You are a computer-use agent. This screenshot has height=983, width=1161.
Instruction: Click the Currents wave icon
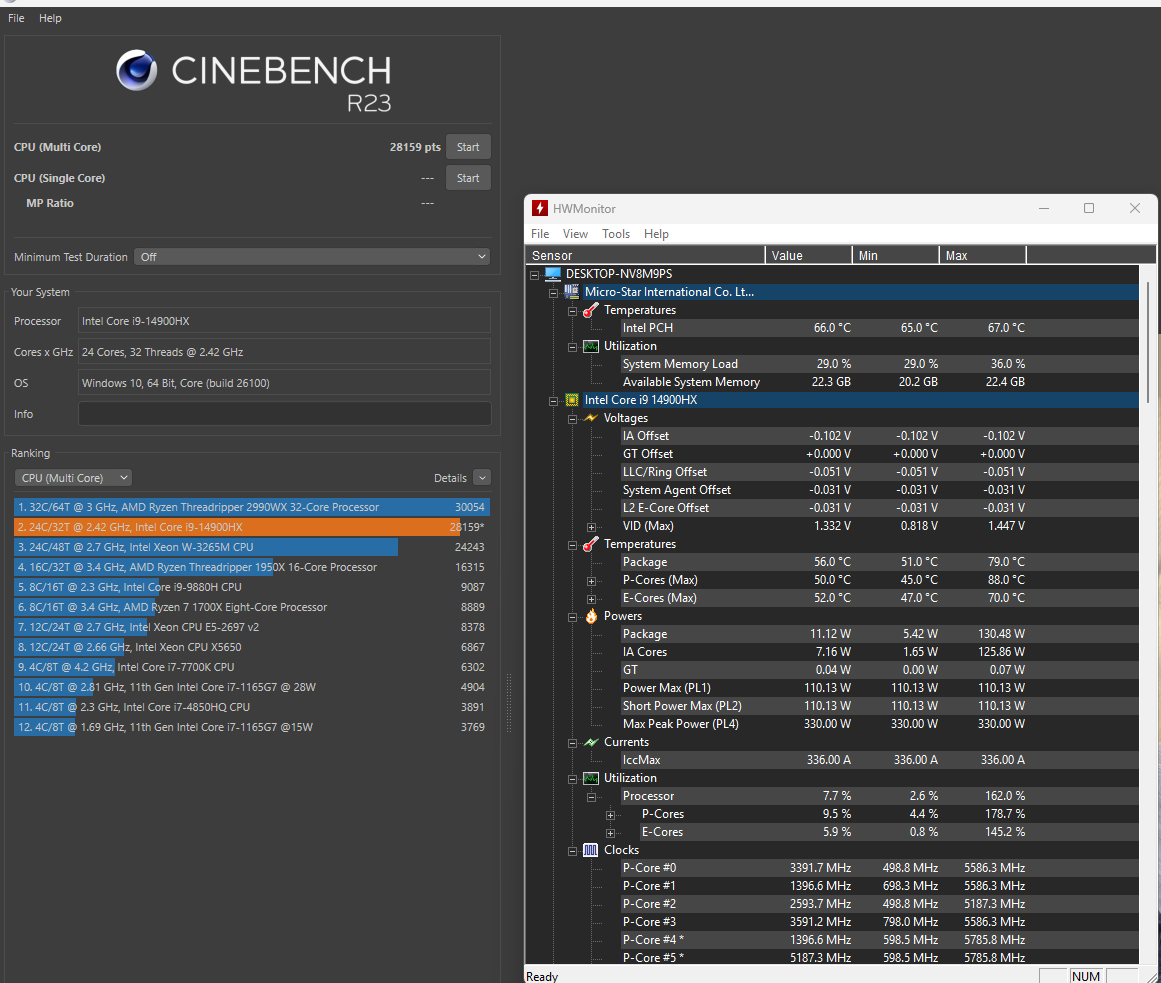coord(591,742)
